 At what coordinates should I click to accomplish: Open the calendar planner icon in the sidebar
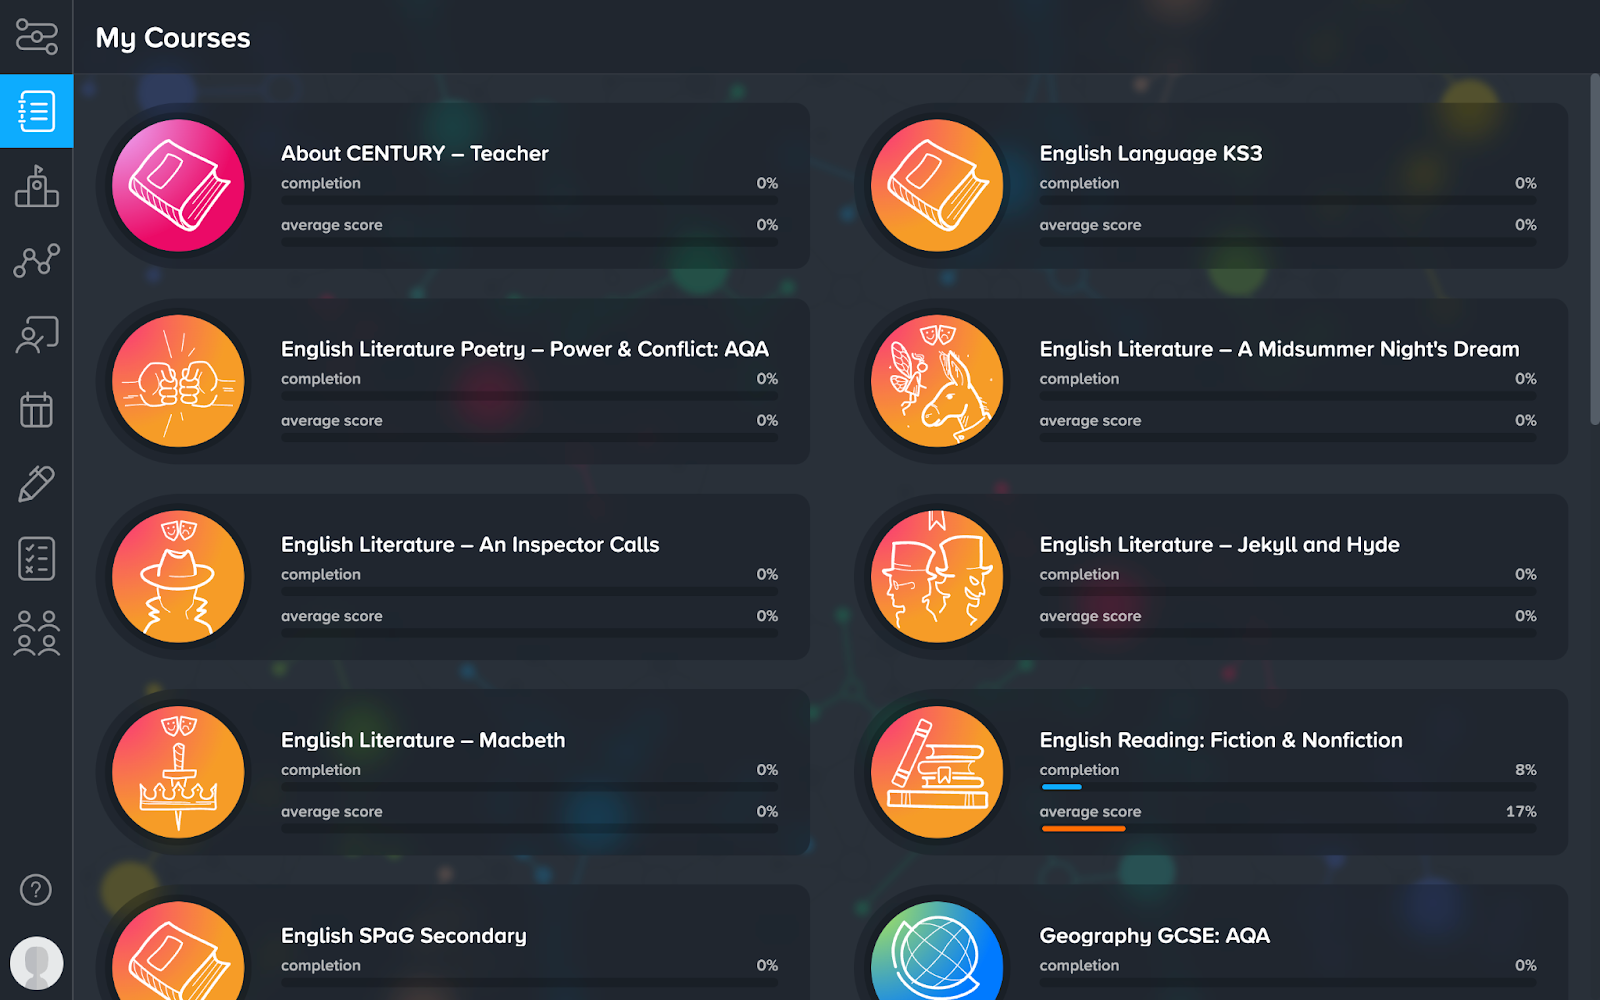[x=36, y=409]
